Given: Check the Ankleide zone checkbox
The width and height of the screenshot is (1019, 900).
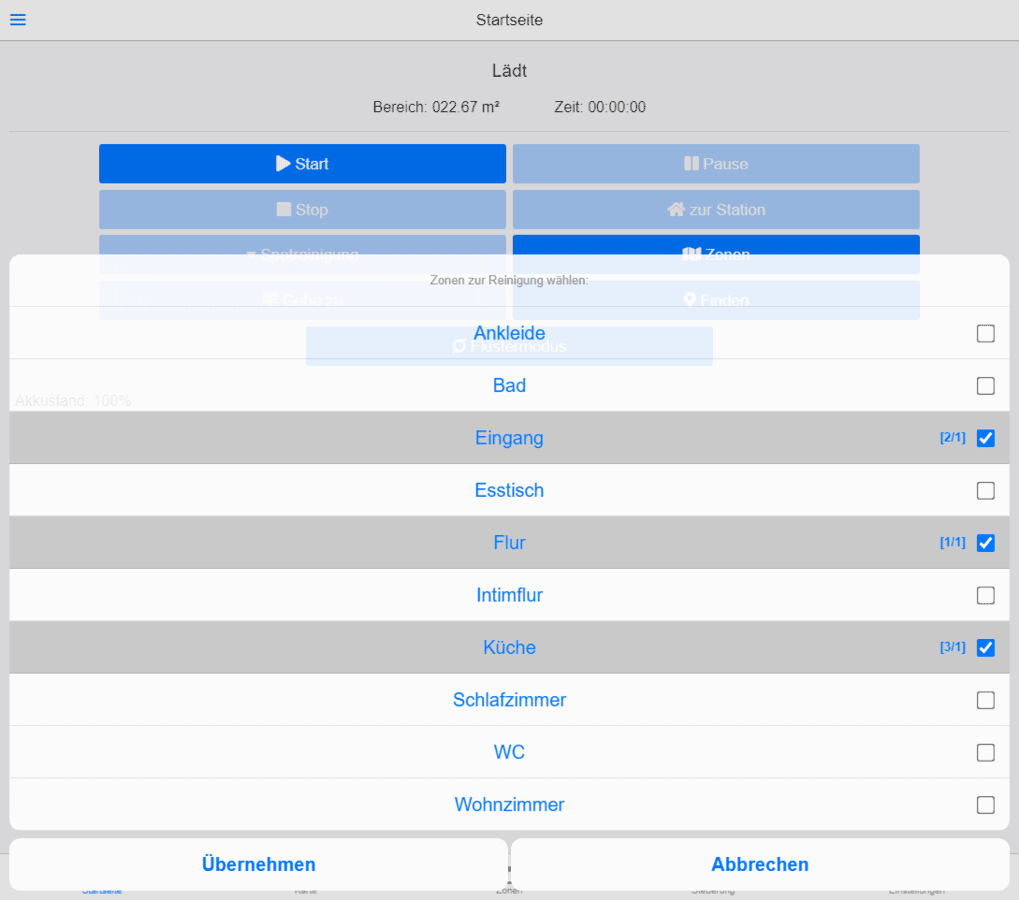Looking at the screenshot, I should pos(985,334).
